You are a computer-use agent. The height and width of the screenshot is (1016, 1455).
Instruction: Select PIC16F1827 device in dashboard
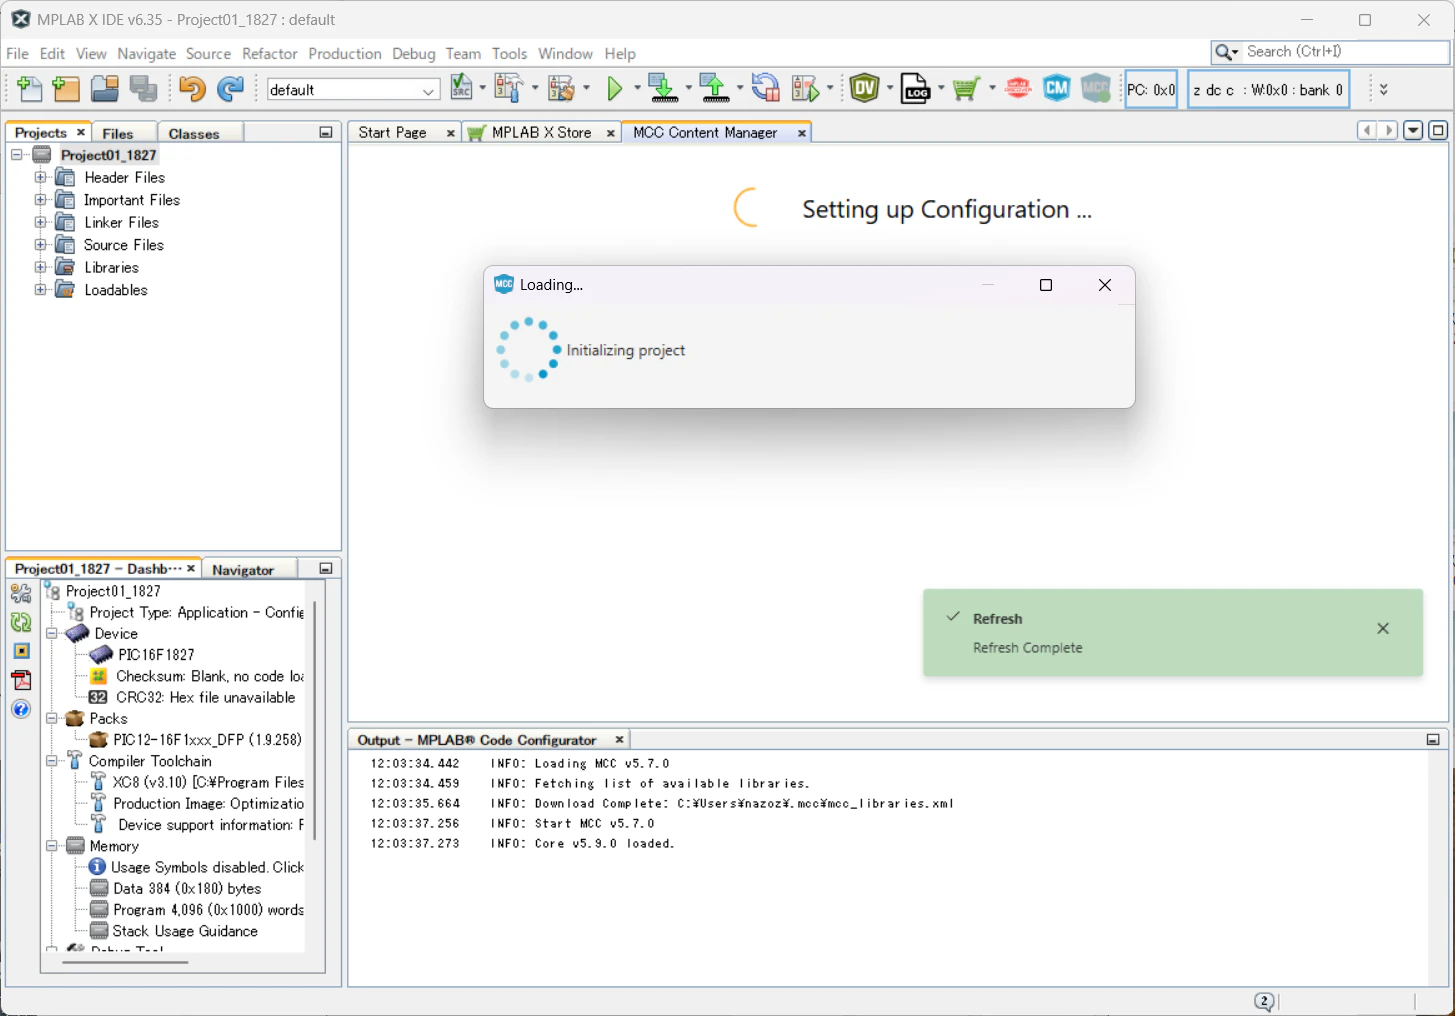[x=156, y=655]
